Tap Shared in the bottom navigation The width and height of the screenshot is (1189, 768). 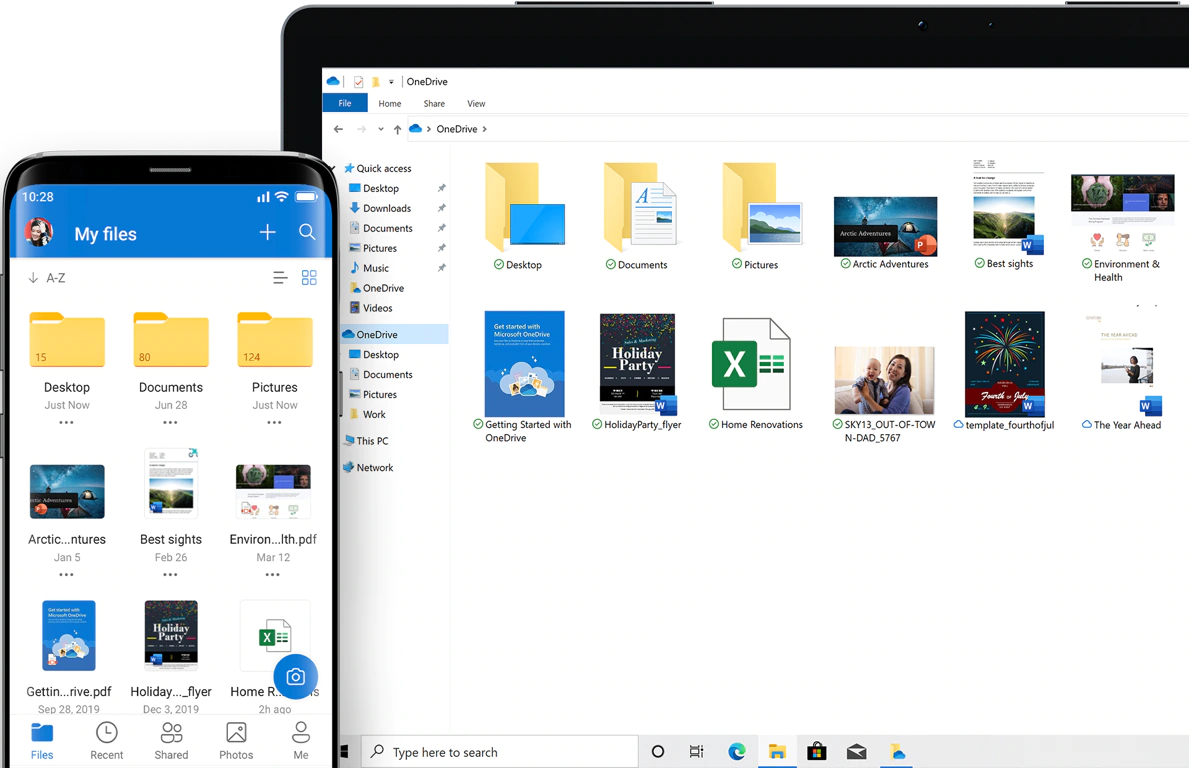click(x=171, y=740)
